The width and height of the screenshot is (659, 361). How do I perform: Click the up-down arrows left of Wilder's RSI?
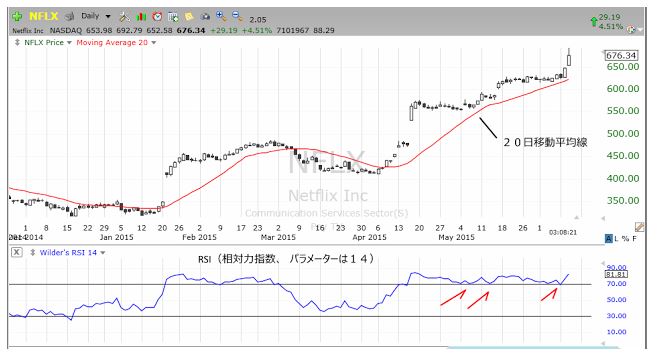pyautogui.click(x=32, y=253)
